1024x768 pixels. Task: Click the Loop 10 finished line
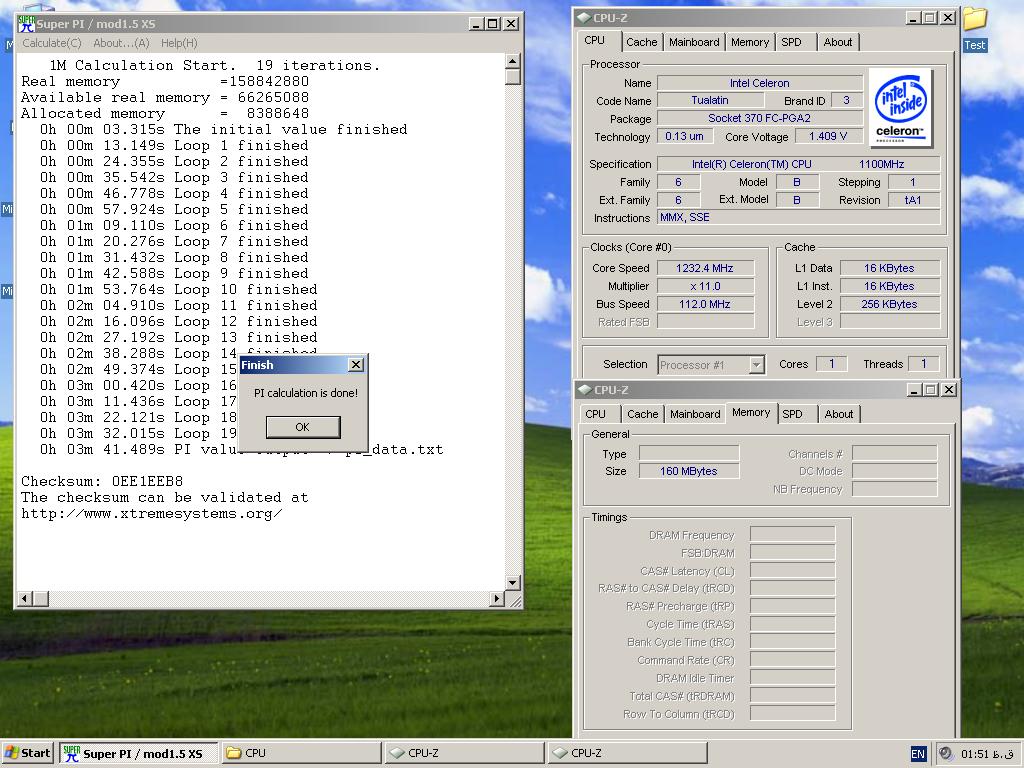pyautogui.click(x=179, y=289)
